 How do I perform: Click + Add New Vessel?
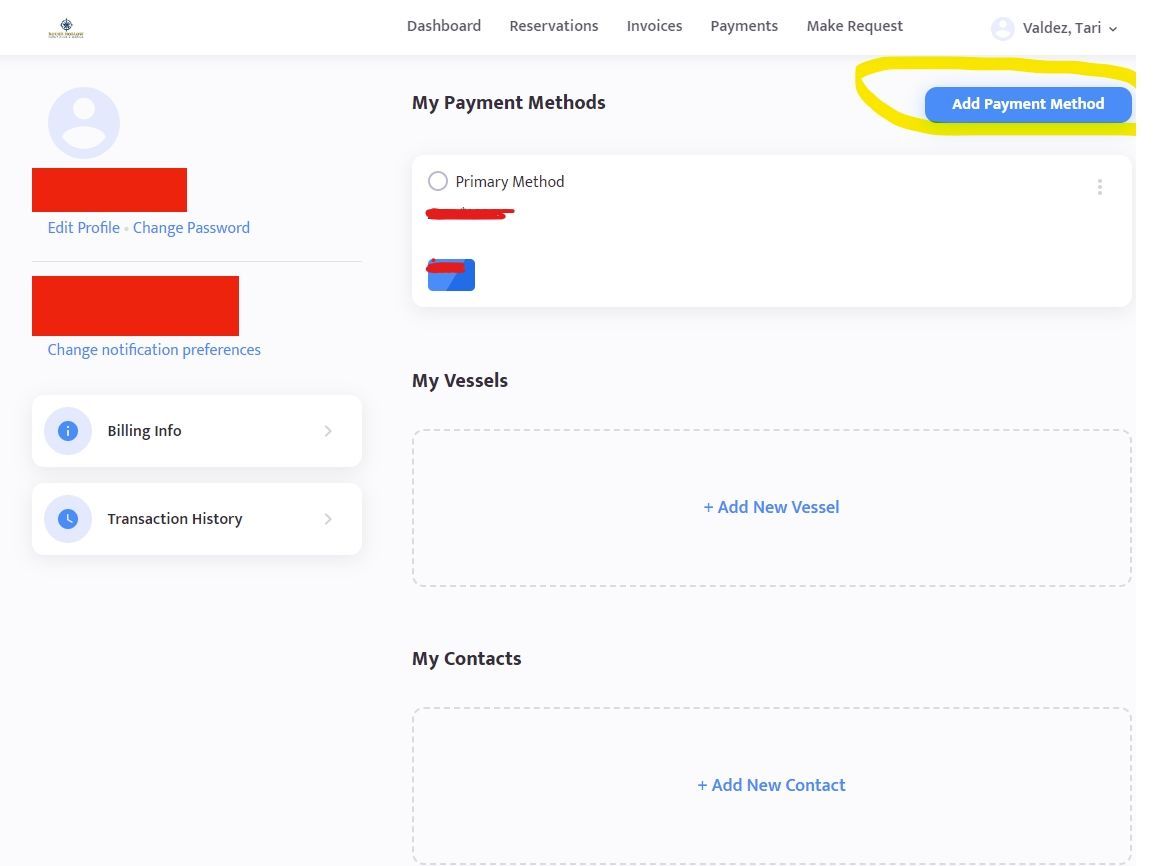(x=771, y=507)
